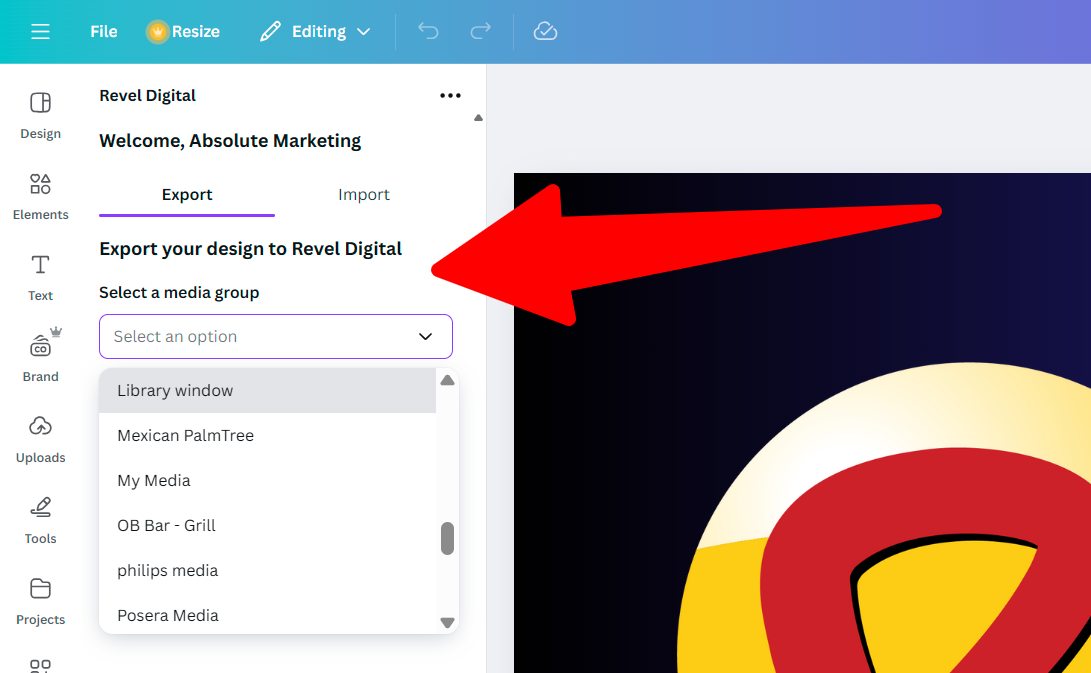Open Revel Digital more options menu
The image size is (1091, 673).
pyautogui.click(x=450, y=95)
